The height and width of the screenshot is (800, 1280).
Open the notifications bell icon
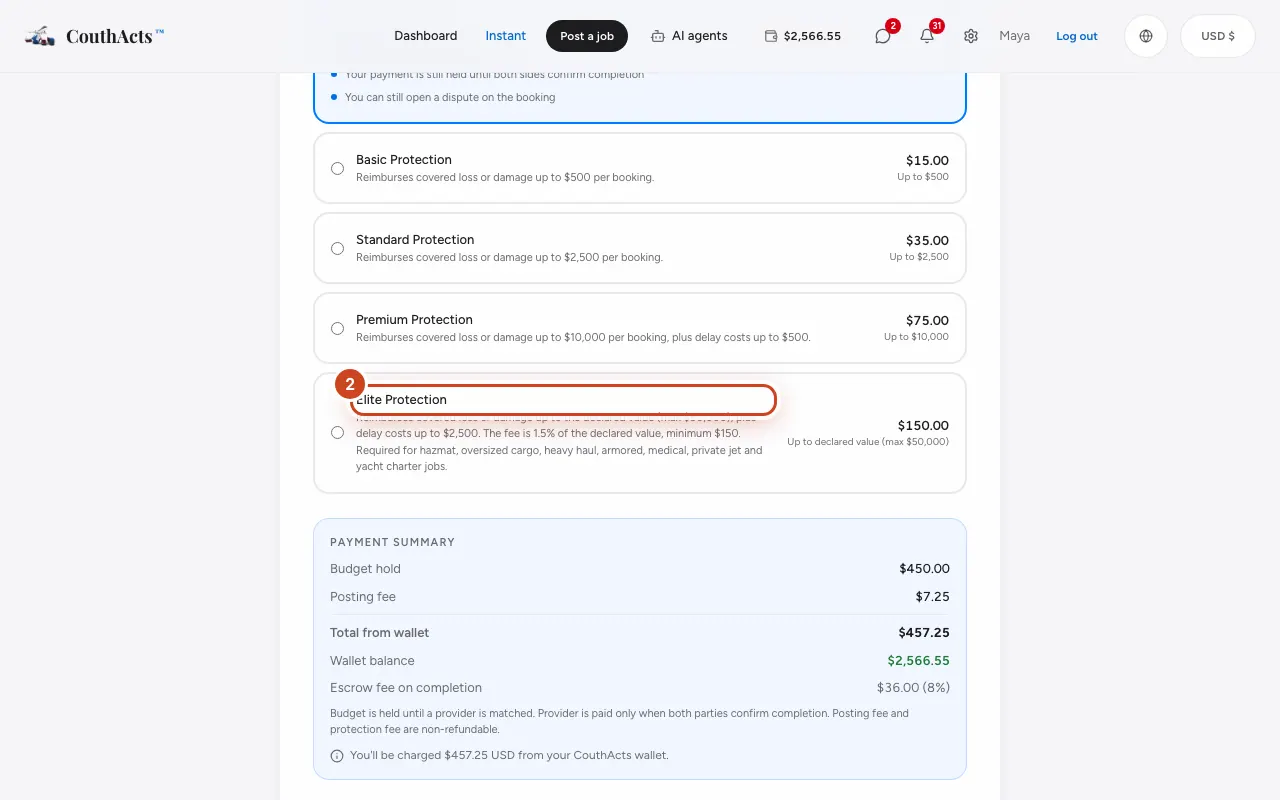[927, 36]
